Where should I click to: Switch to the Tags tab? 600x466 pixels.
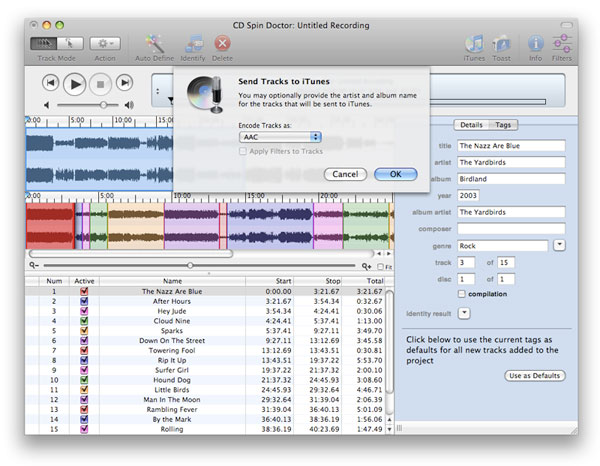point(503,125)
